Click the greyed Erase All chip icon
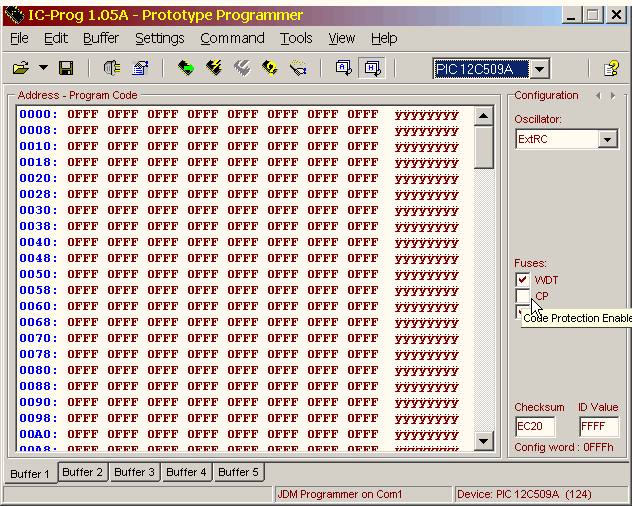 (x=242, y=68)
